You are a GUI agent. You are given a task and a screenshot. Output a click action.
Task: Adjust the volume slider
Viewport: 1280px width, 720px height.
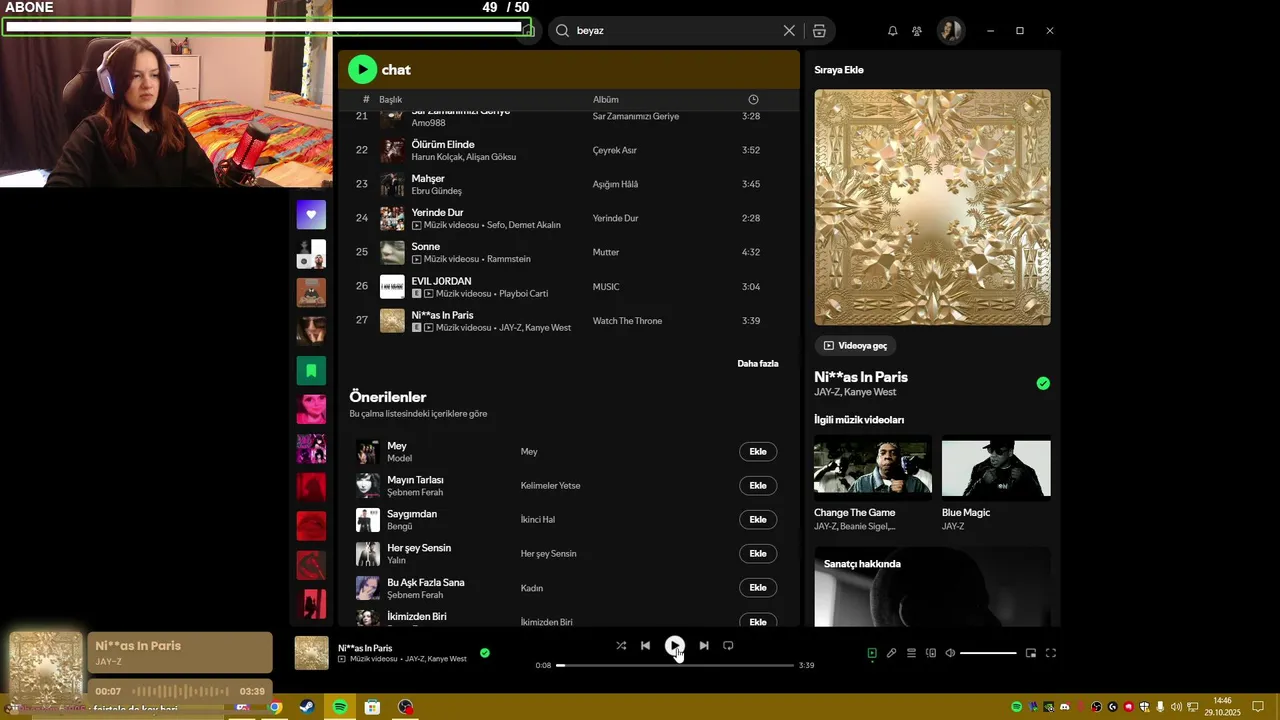pos(988,653)
